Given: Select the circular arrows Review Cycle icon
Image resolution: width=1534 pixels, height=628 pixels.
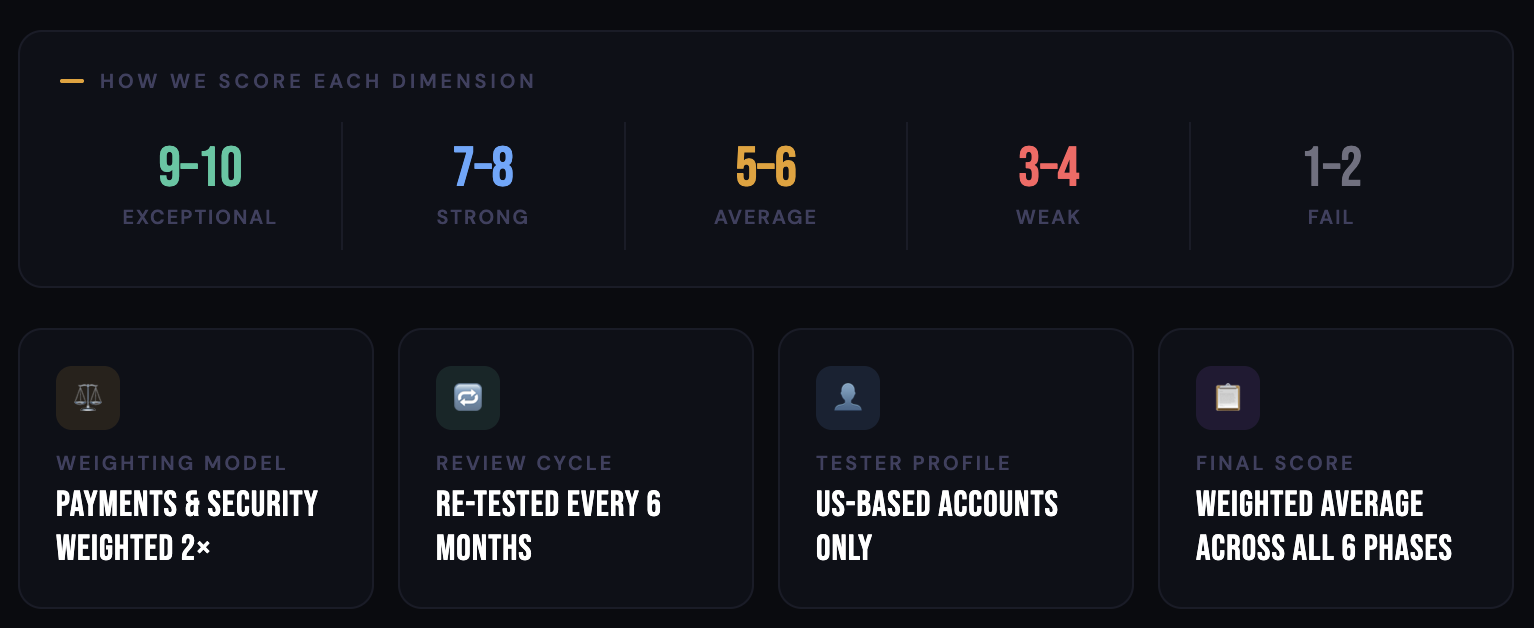Looking at the screenshot, I should point(468,397).
